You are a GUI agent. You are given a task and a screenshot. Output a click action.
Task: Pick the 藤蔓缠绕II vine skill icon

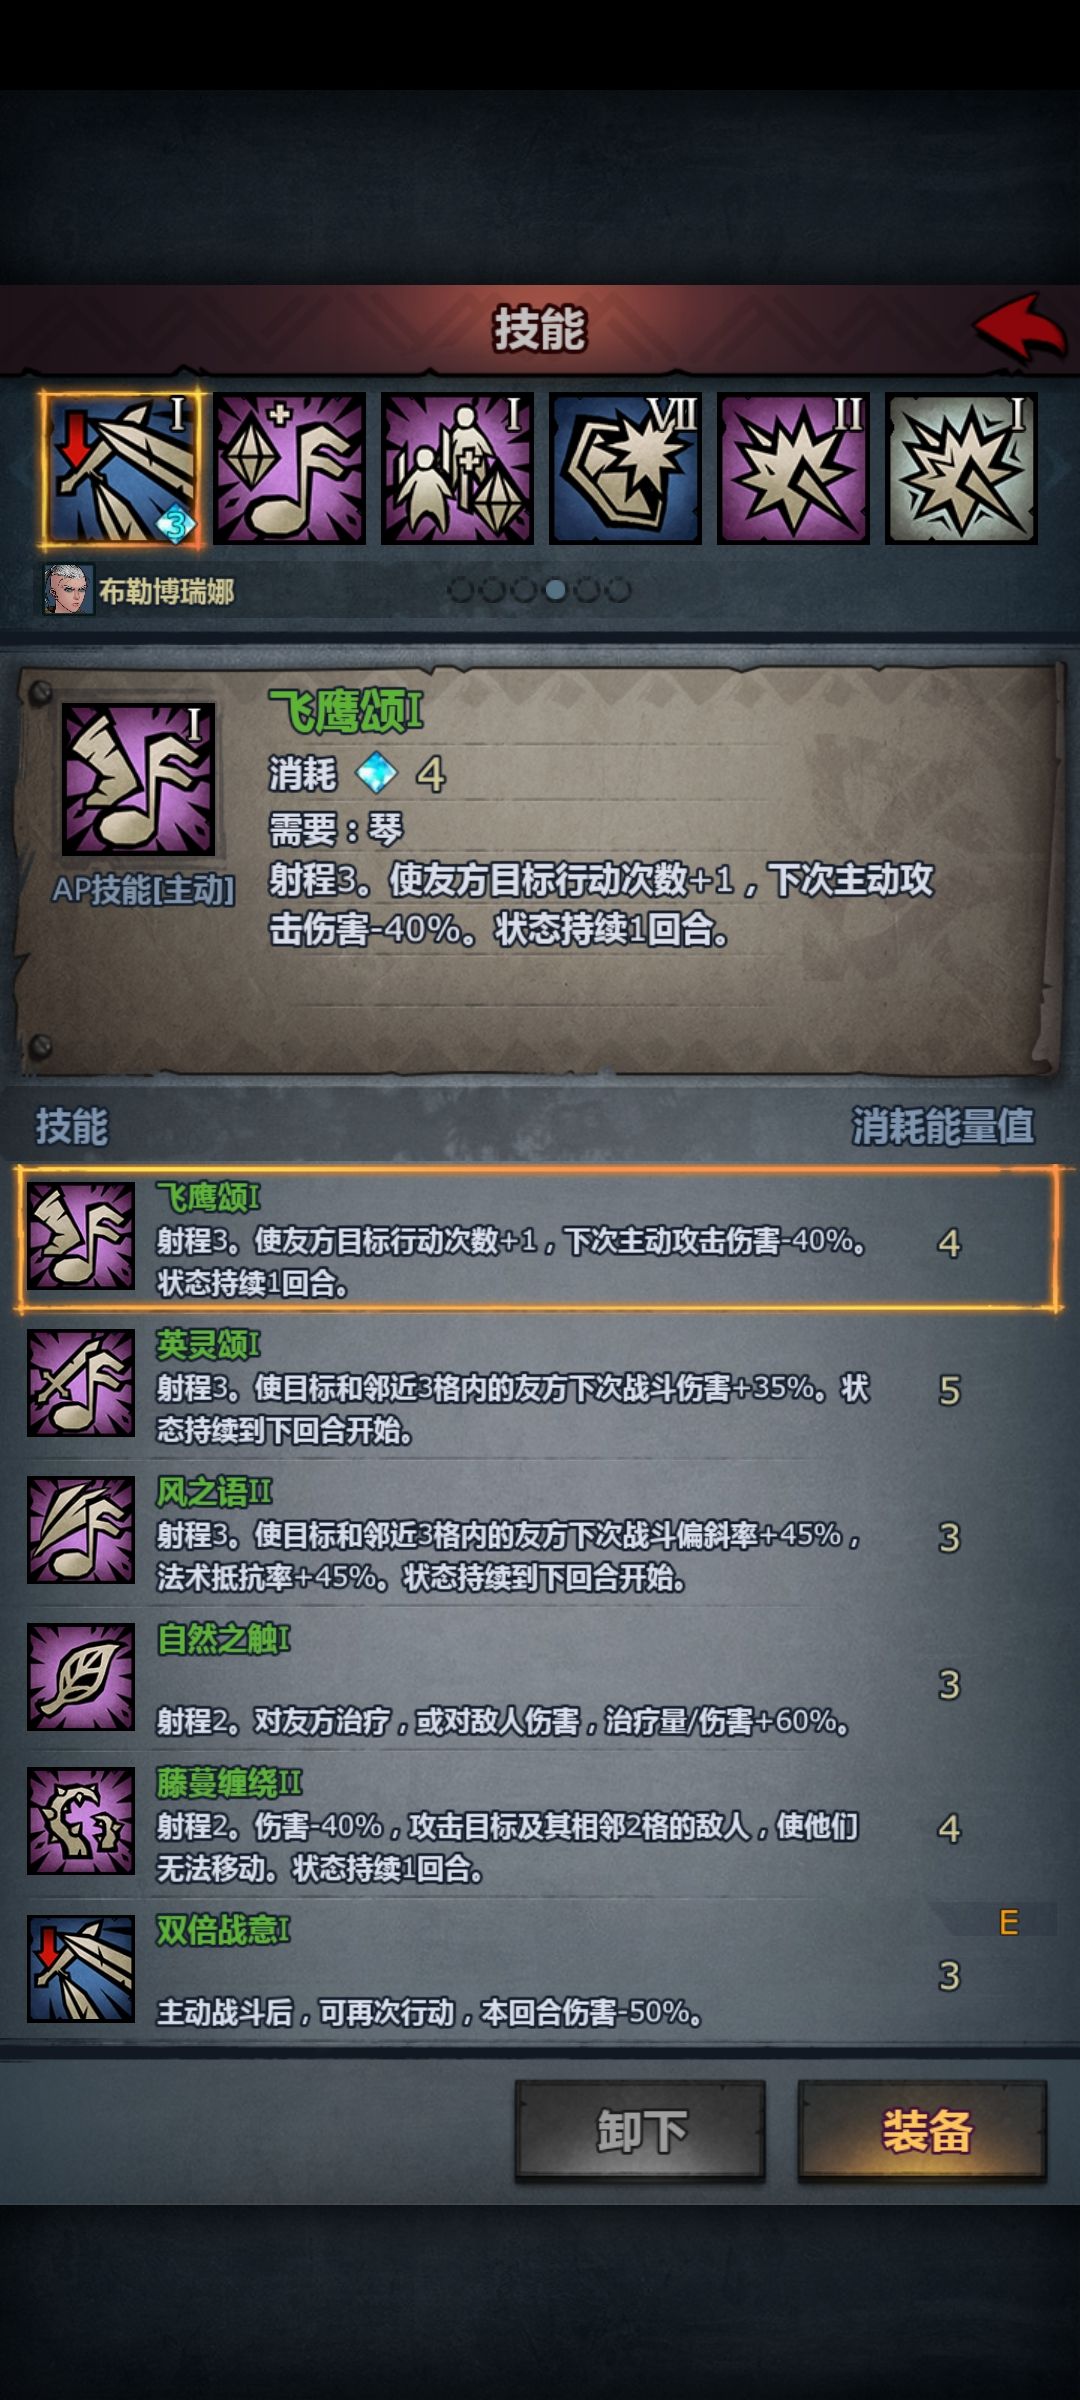(81, 1821)
